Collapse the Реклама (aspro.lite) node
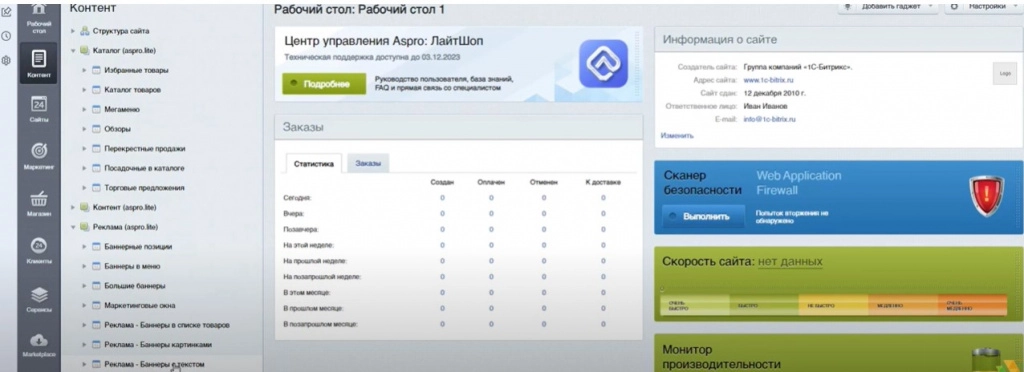The width and height of the screenshot is (1024, 372). (73, 227)
